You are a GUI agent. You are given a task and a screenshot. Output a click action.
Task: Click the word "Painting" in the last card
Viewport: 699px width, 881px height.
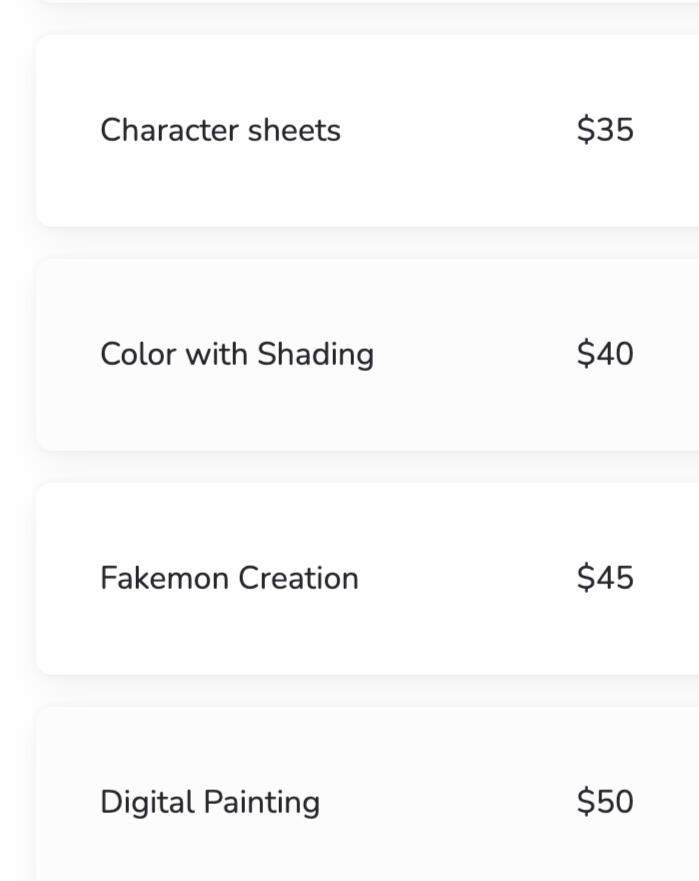(x=262, y=803)
